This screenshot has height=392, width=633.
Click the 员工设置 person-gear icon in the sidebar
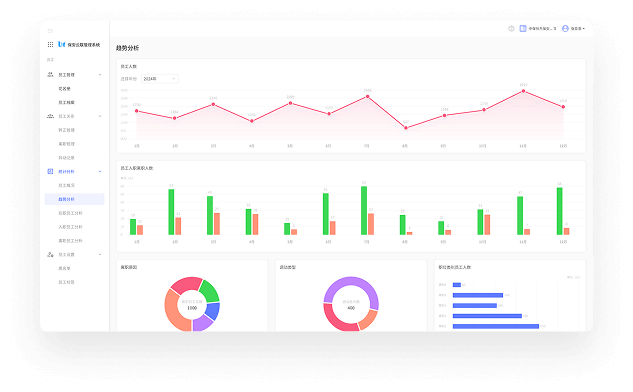click(50, 255)
